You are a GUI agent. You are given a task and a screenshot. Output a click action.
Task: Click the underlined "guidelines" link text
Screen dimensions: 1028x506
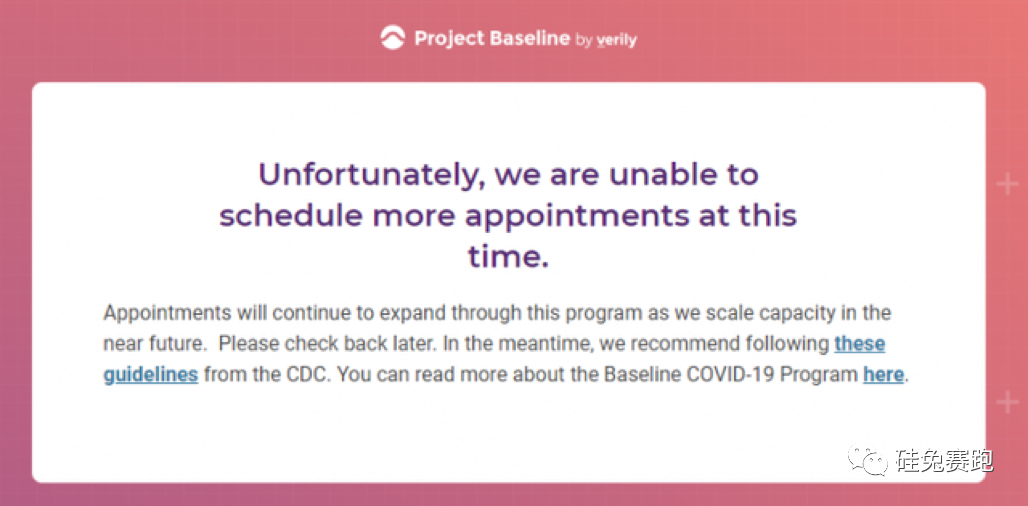tap(150, 376)
